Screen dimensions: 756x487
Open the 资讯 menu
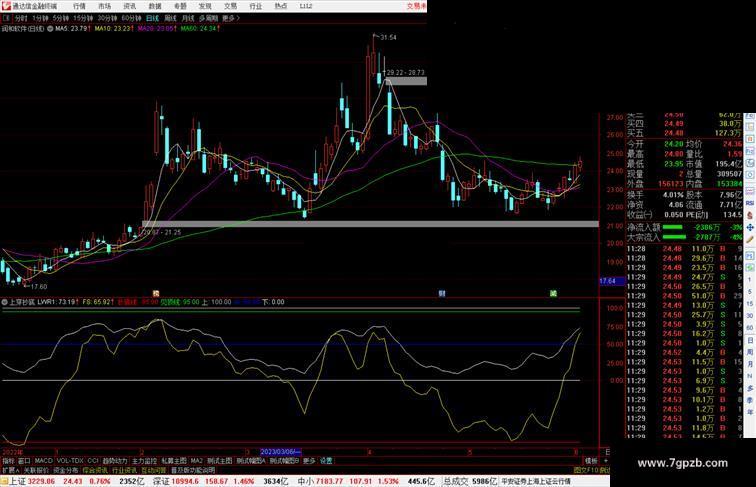[x=130, y=6]
